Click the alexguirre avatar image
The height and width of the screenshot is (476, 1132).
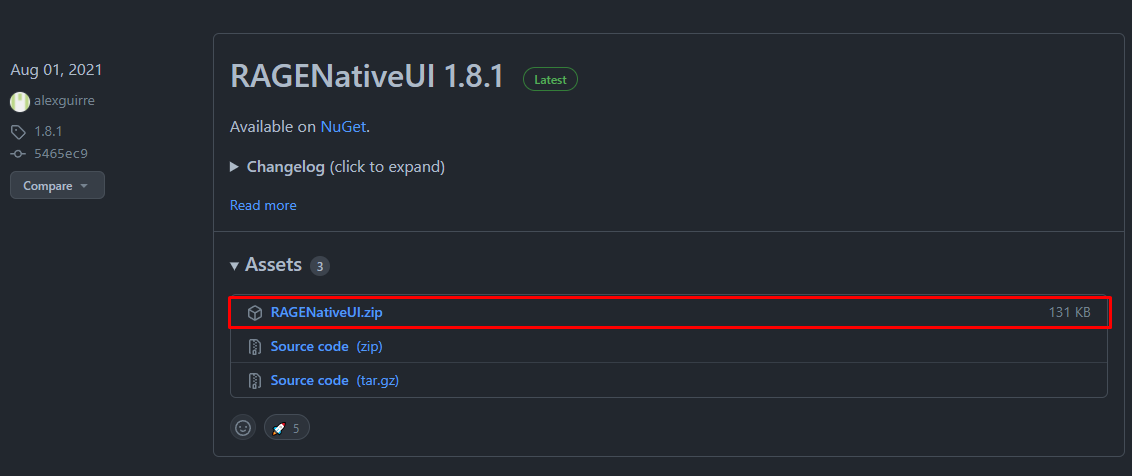[x=19, y=101]
